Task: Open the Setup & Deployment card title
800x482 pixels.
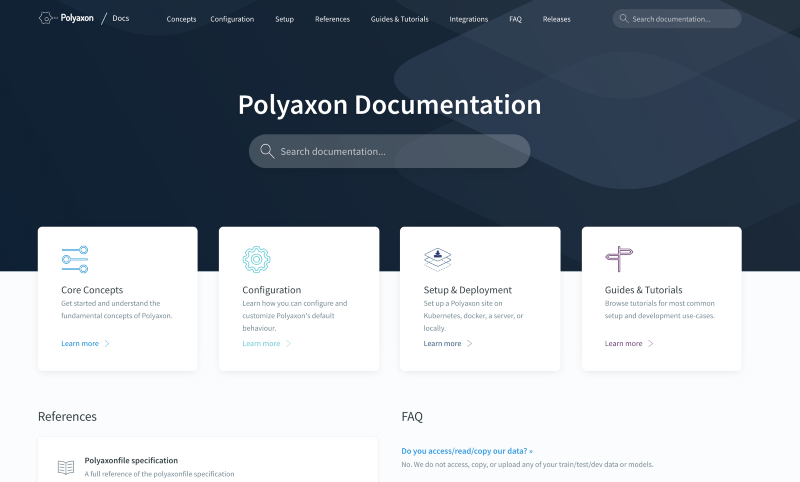Action: [x=467, y=290]
